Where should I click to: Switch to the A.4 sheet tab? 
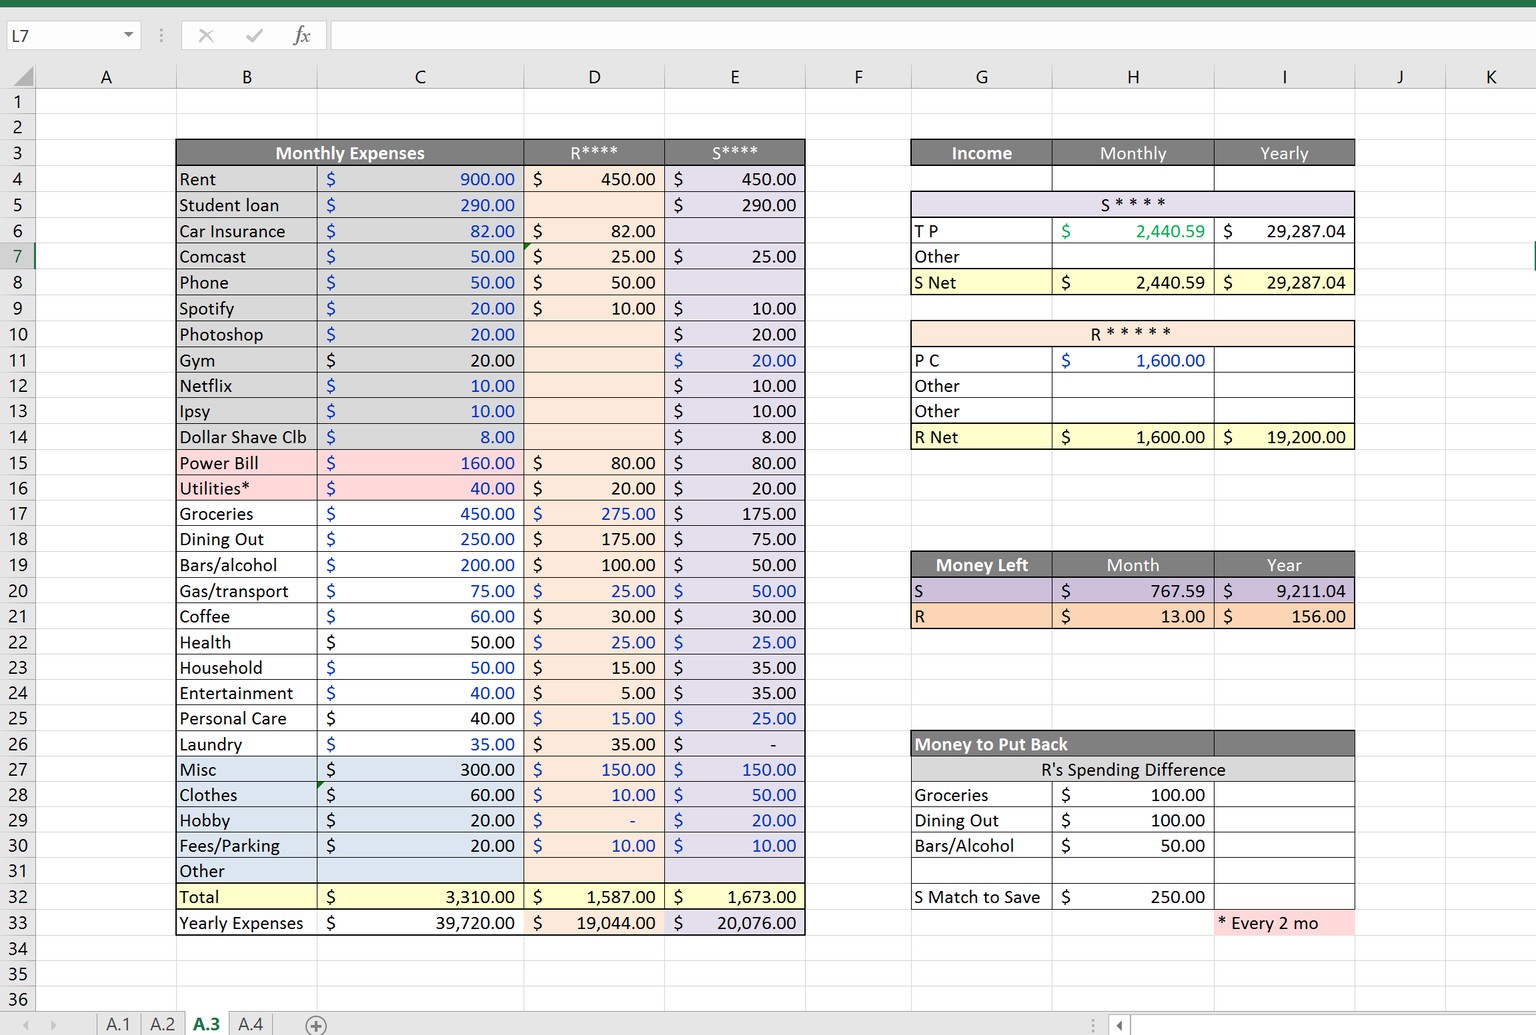(250, 1024)
